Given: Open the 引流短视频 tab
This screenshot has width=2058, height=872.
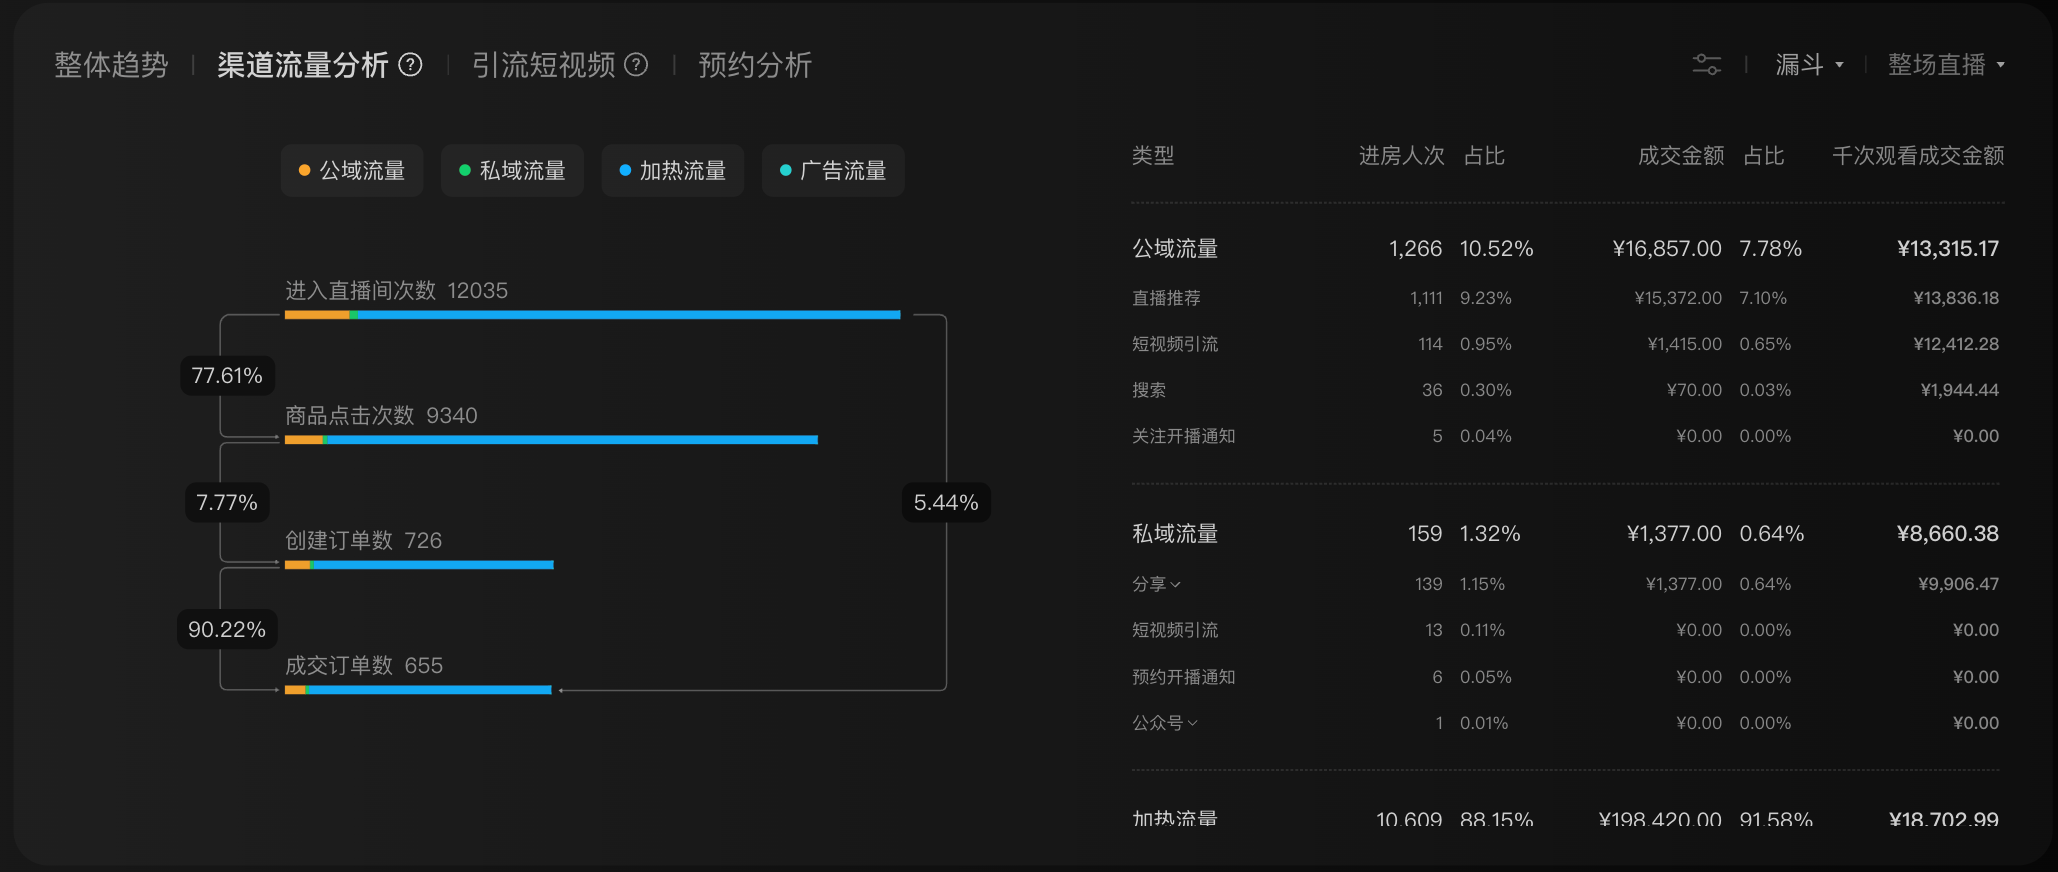Looking at the screenshot, I should point(544,65).
